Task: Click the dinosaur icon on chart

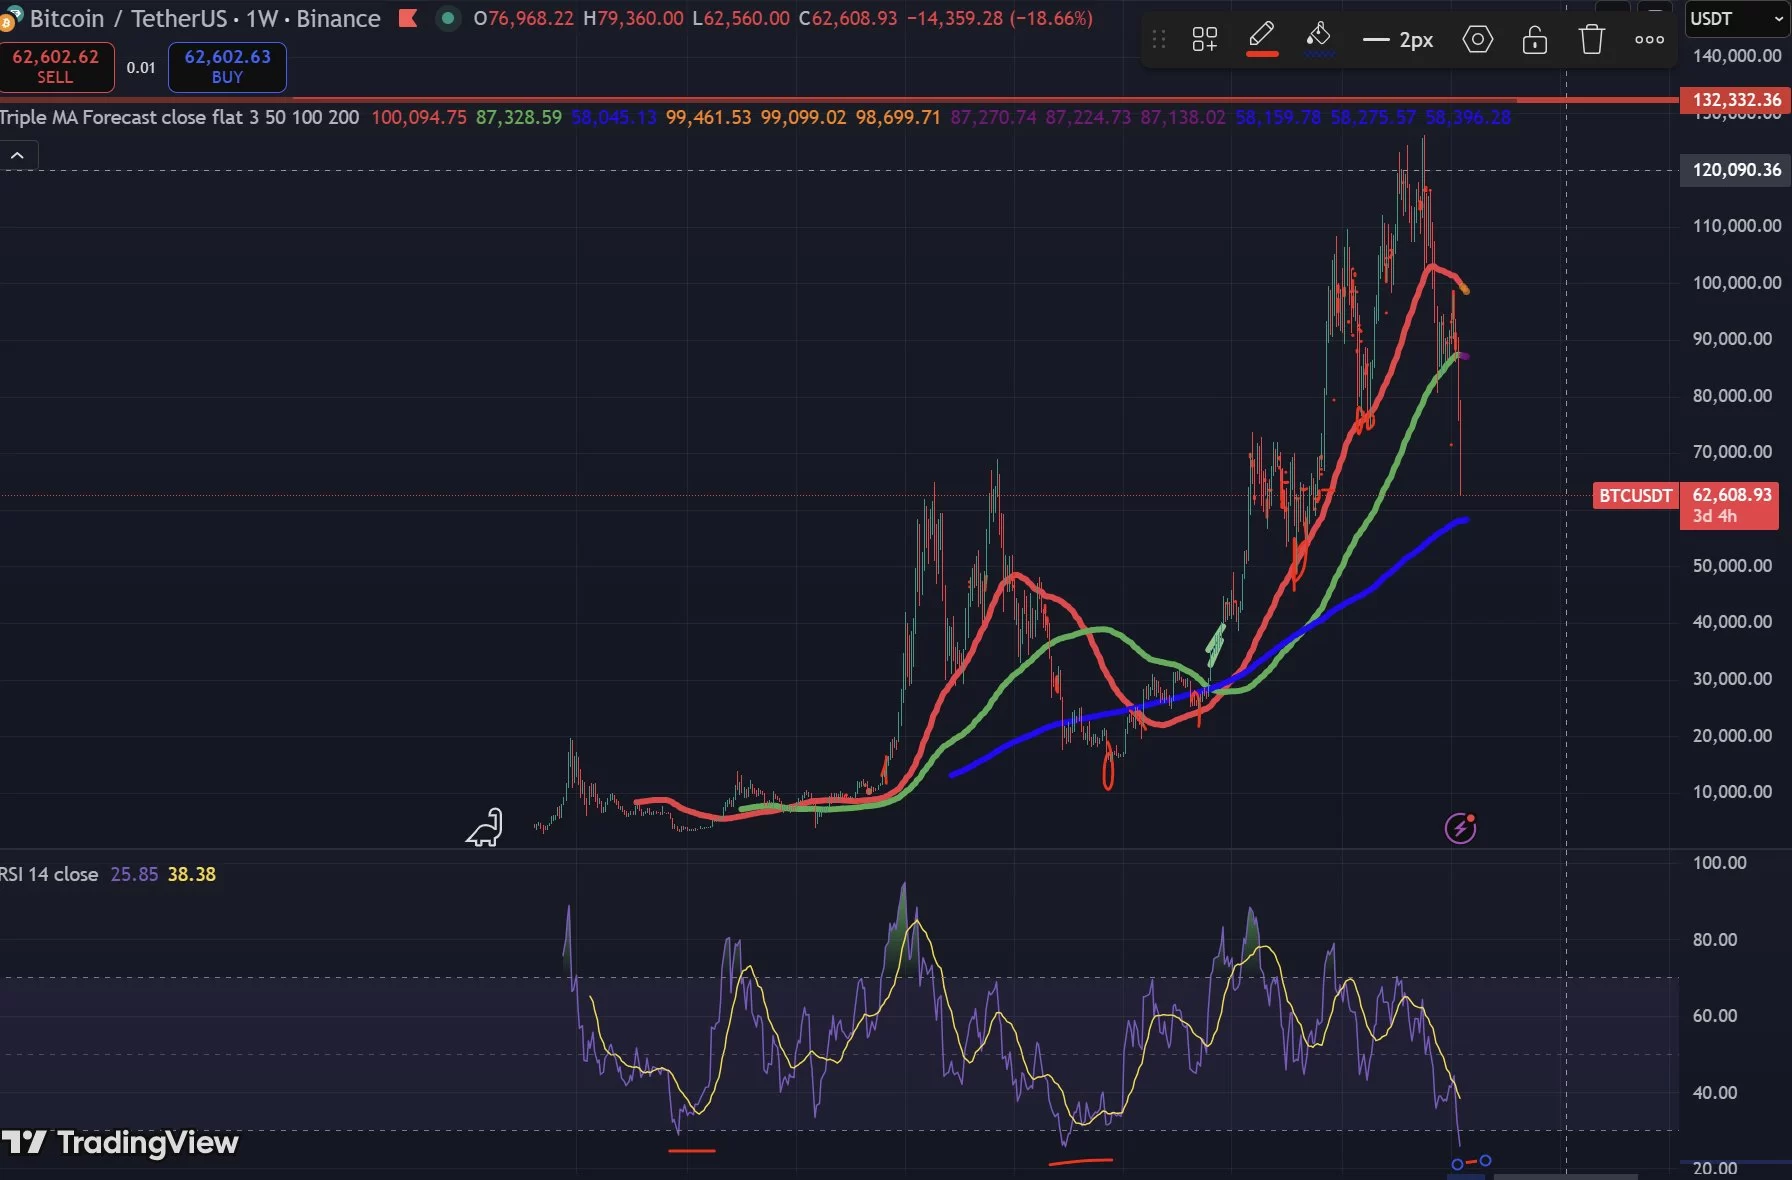Action: [485, 828]
